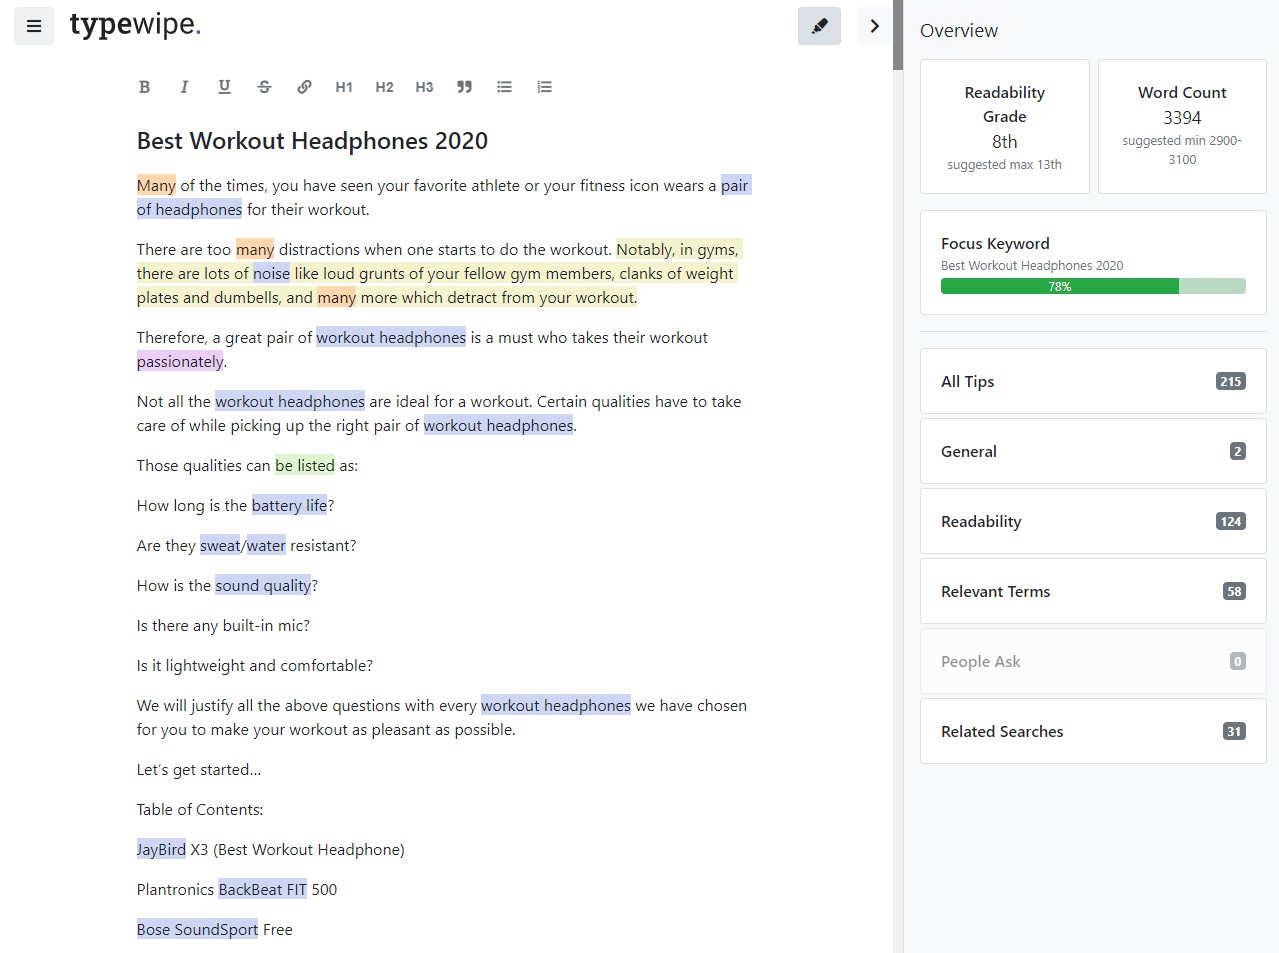Click the General 2 count badge
Viewport: 1279px width, 953px height.
pyautogui.click(x=1237, y=451)
